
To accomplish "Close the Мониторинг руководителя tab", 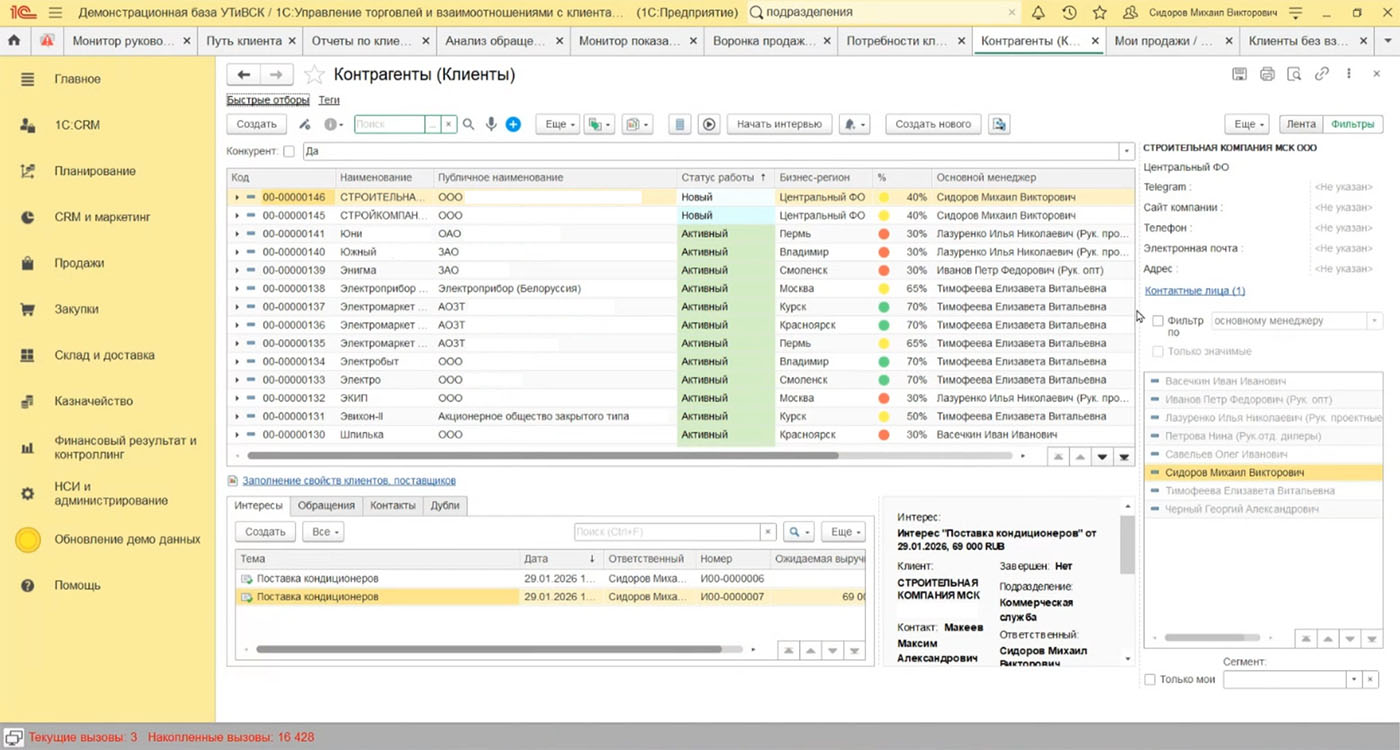I will pyautogui.click(x=185, y=41).
